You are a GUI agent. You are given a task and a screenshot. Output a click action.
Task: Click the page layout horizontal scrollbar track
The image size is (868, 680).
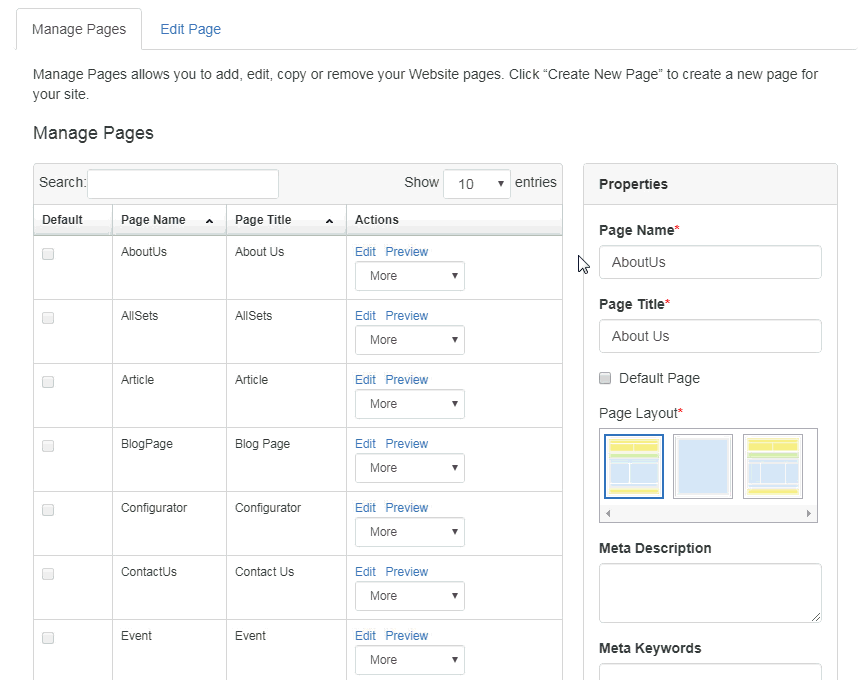(709, 513)
